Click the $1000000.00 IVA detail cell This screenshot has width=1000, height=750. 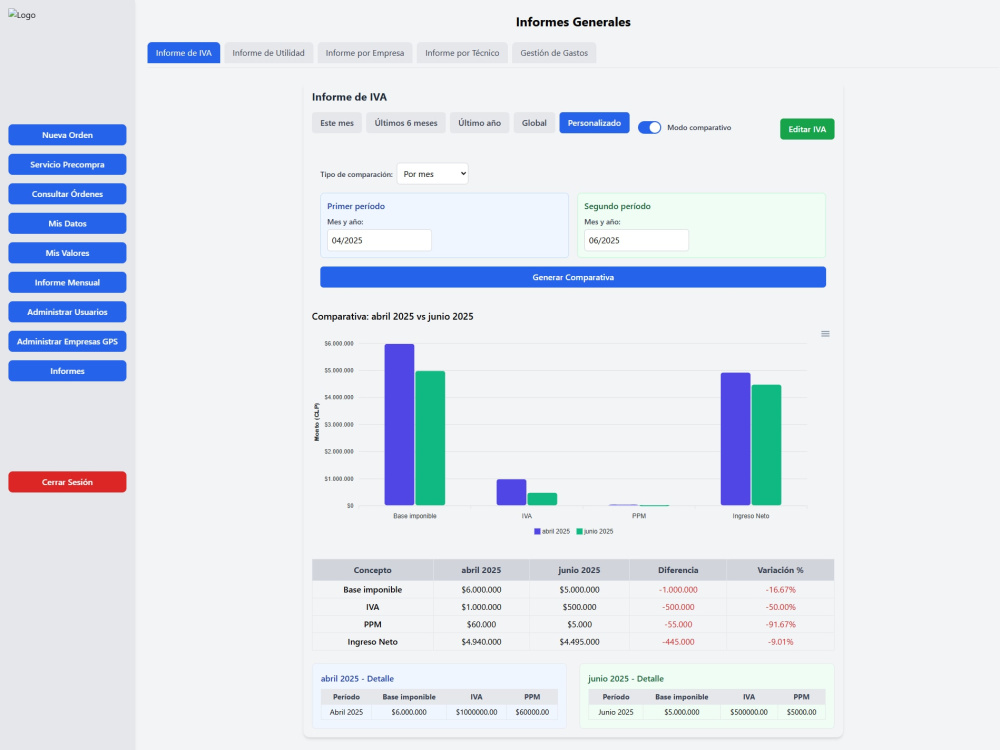(x=476, y=712)
